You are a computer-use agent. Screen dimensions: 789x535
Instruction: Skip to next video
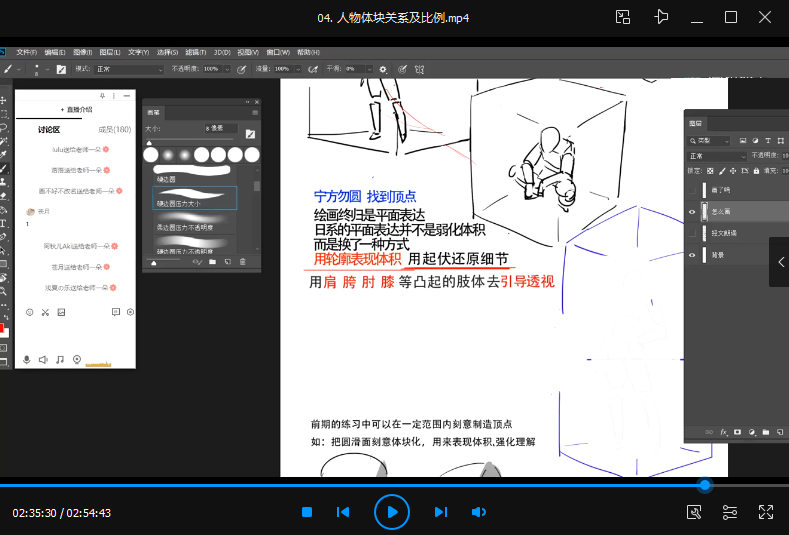point(440,512)
